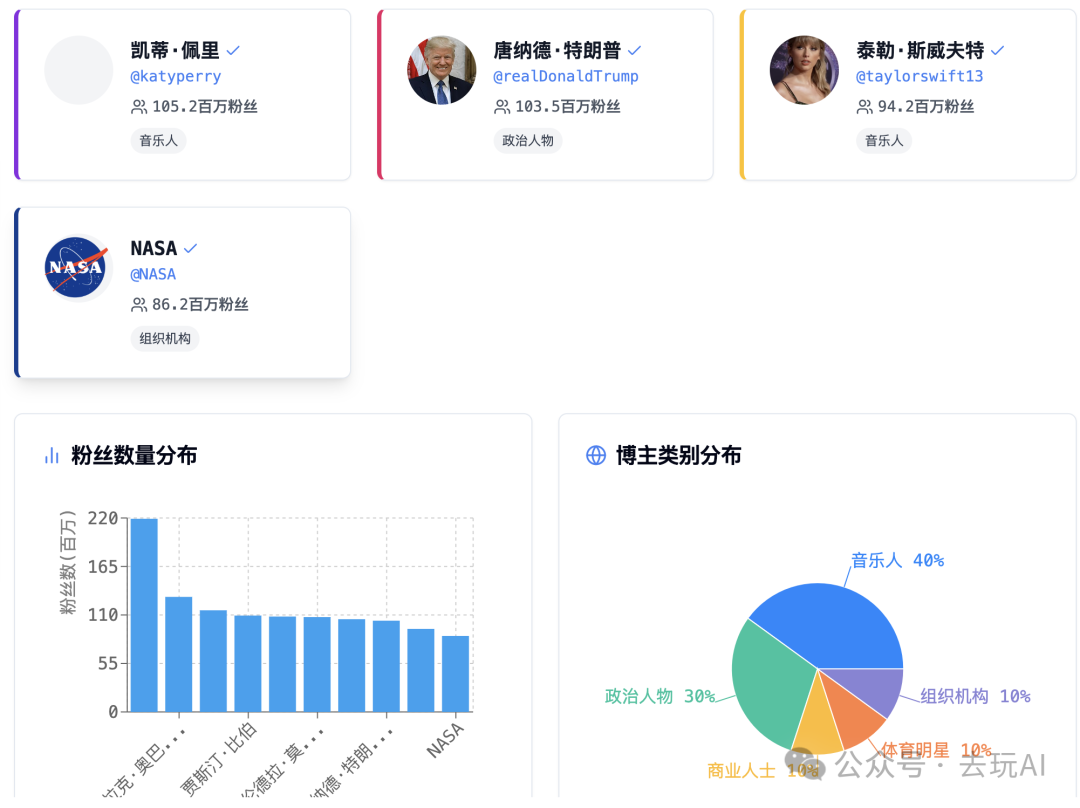Select the name 泰勒·斯威夫特

[920, 50]
